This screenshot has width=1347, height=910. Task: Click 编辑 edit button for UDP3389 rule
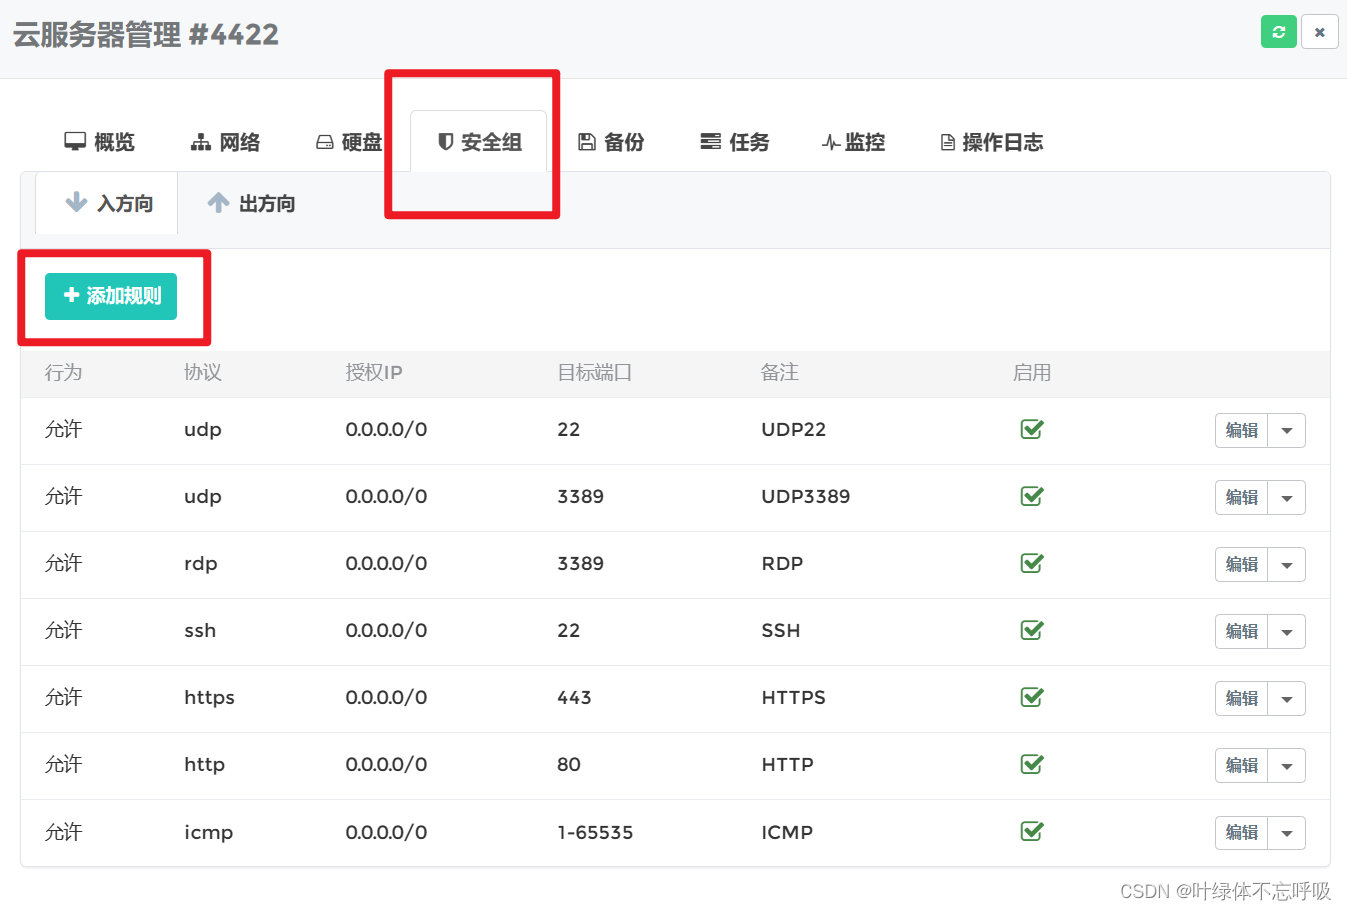click(1242, 497)
